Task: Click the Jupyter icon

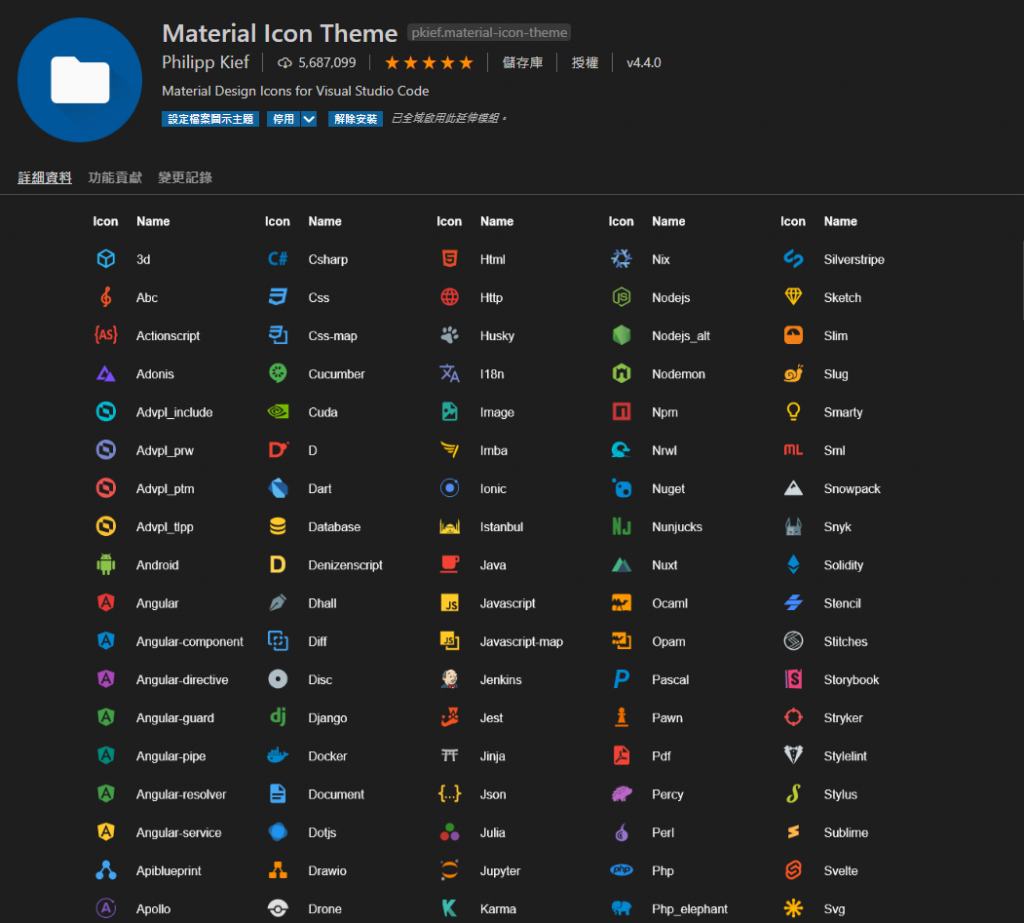Action: point(449,870)
